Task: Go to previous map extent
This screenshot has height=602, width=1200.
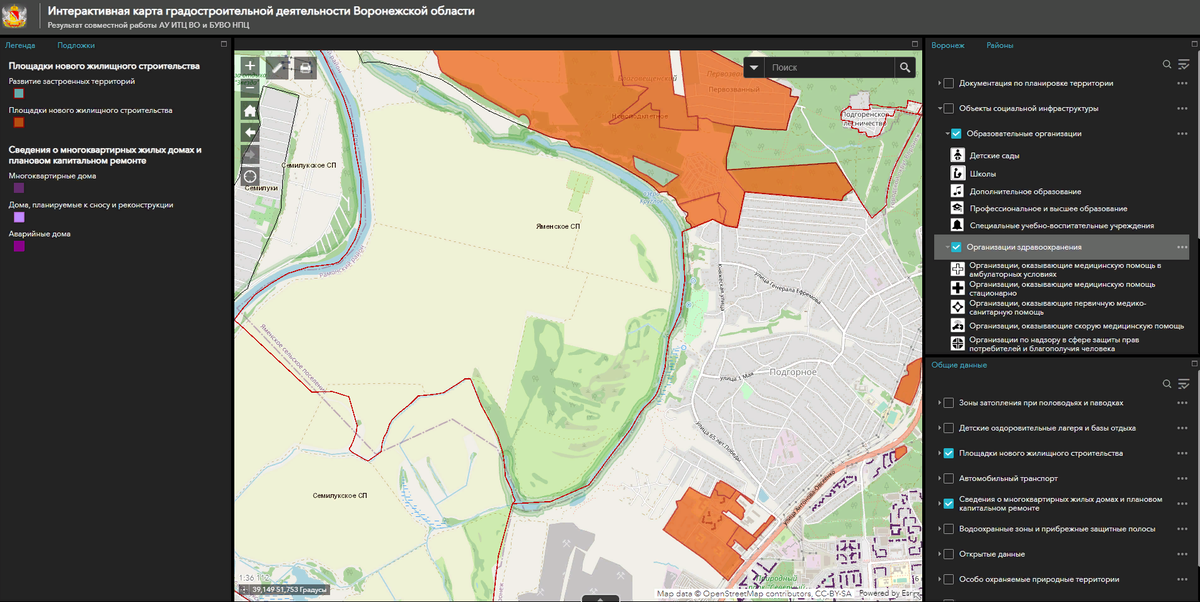Action: point(250,132)
